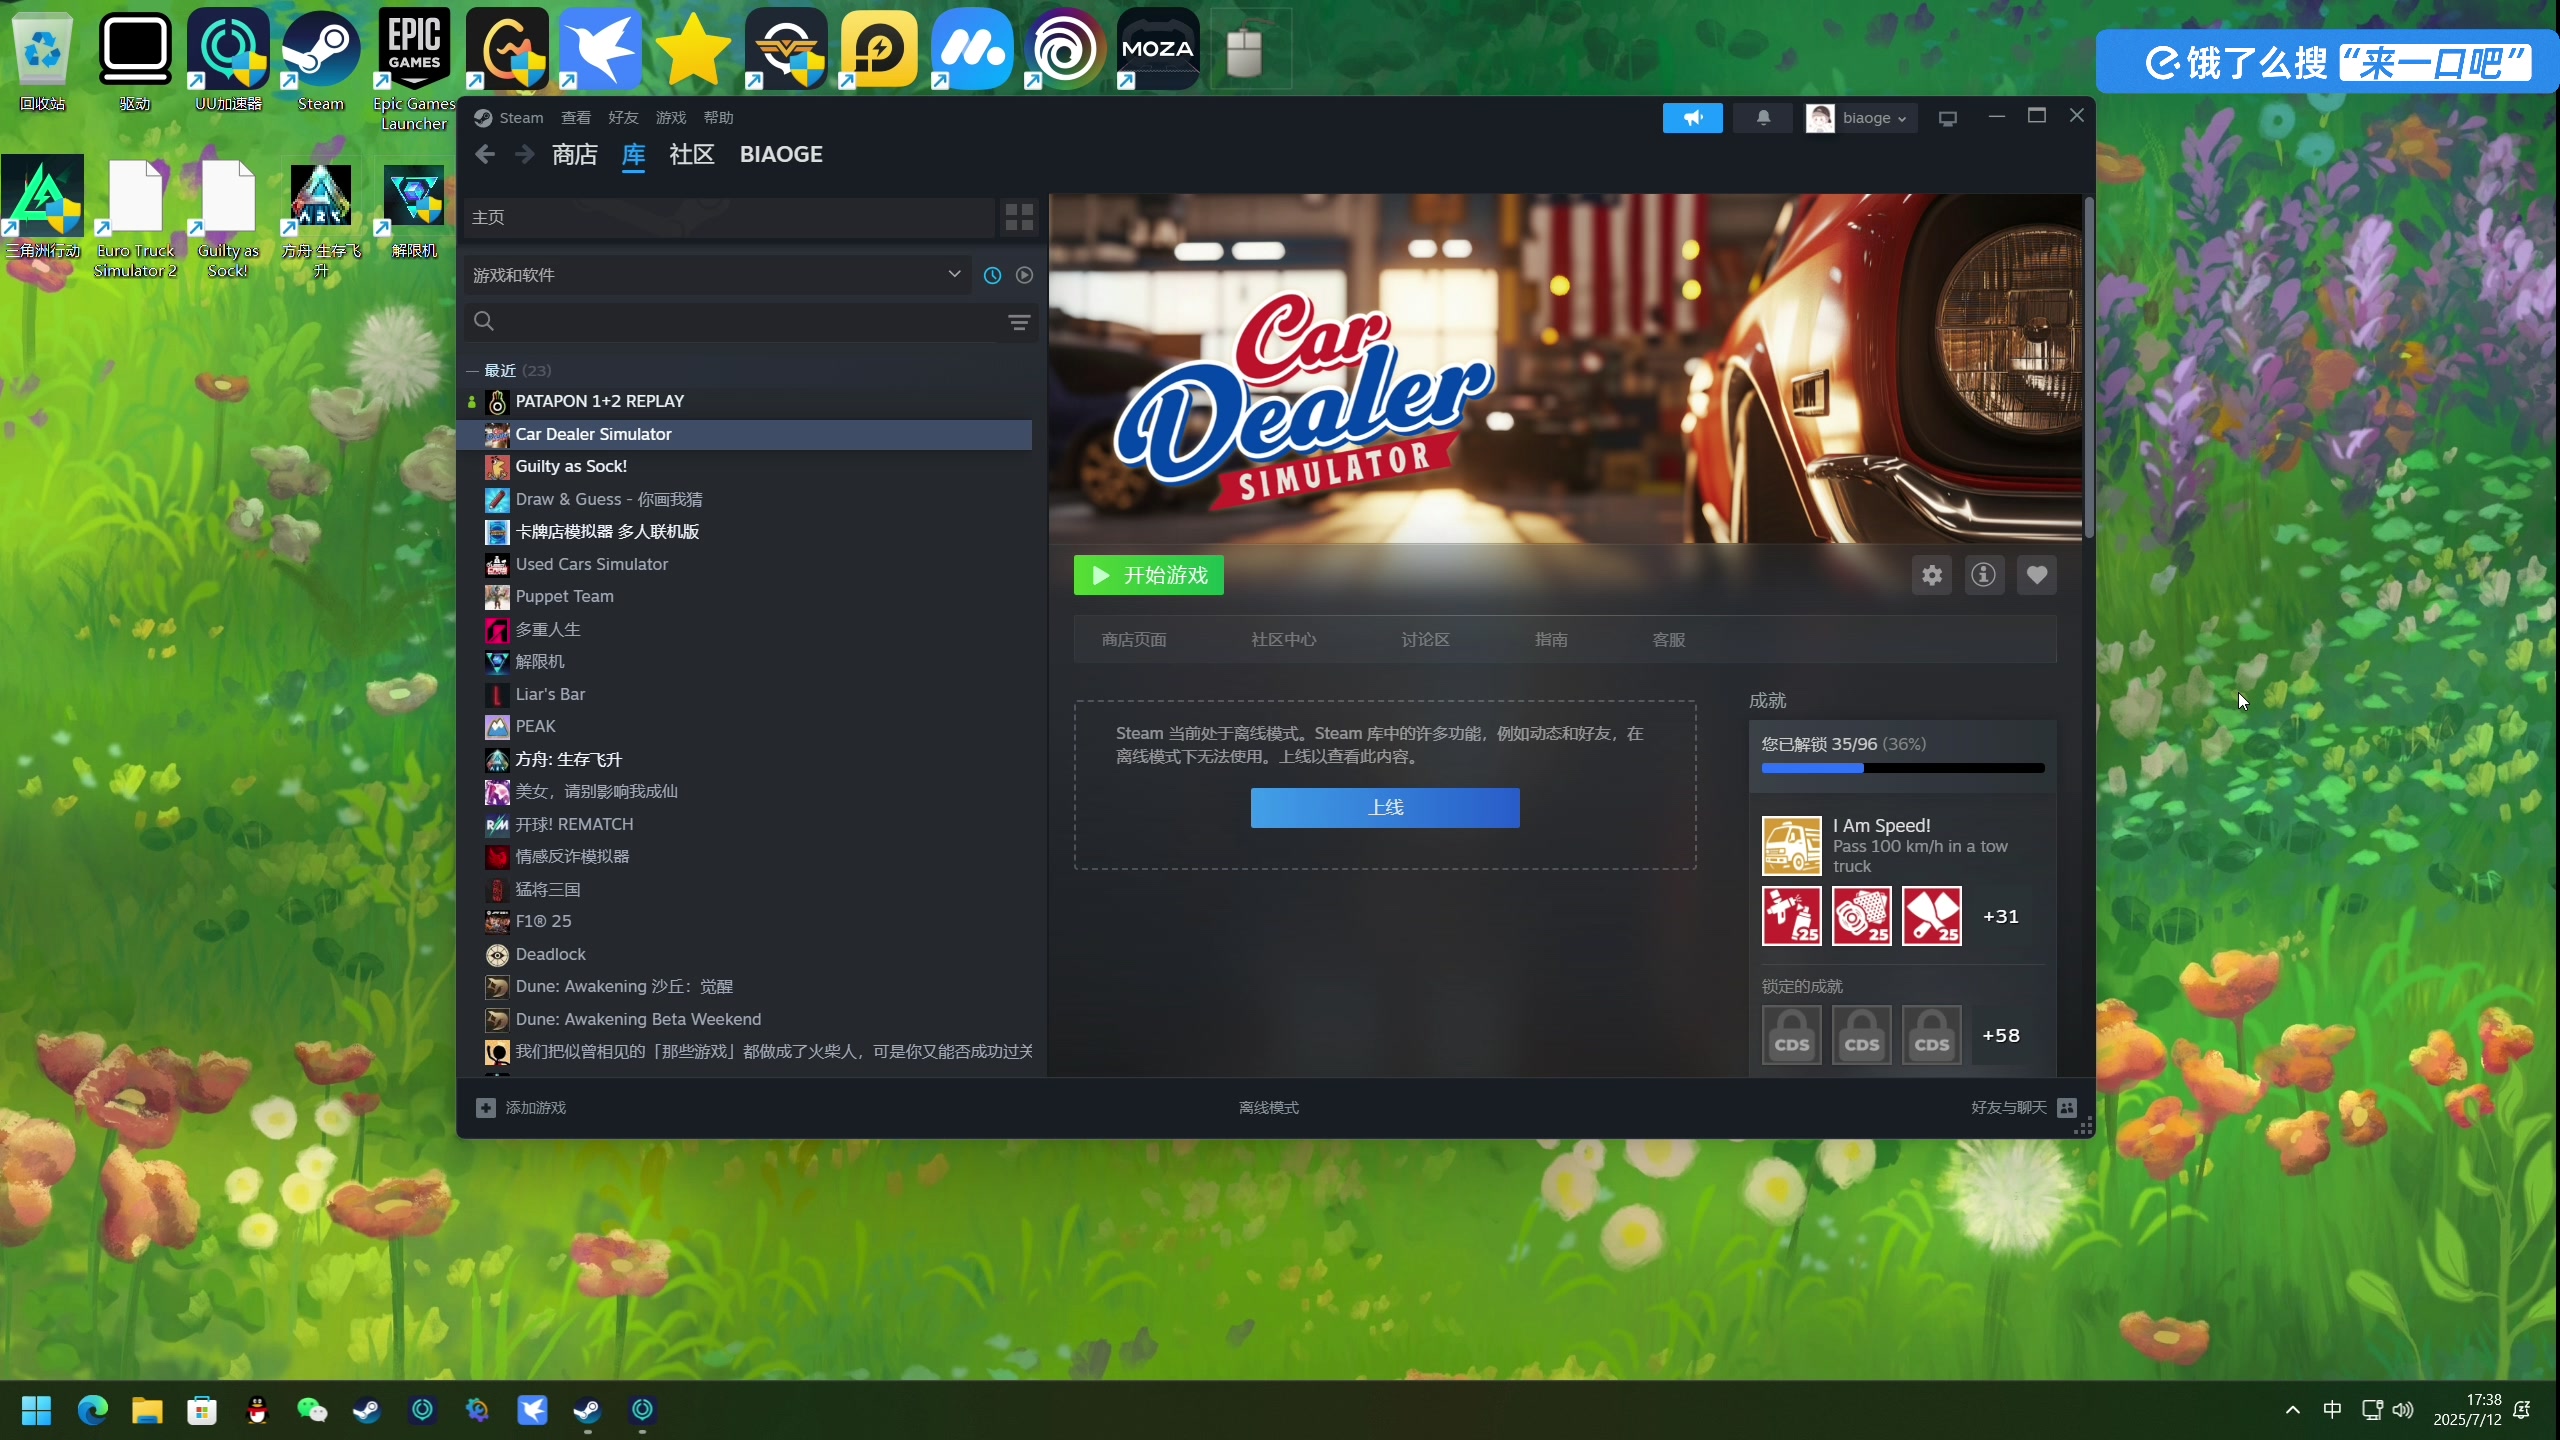Show hidden system tray icons chevron
This screenshot has width=2560, height=1440.
click(x=2293, y=1410)
